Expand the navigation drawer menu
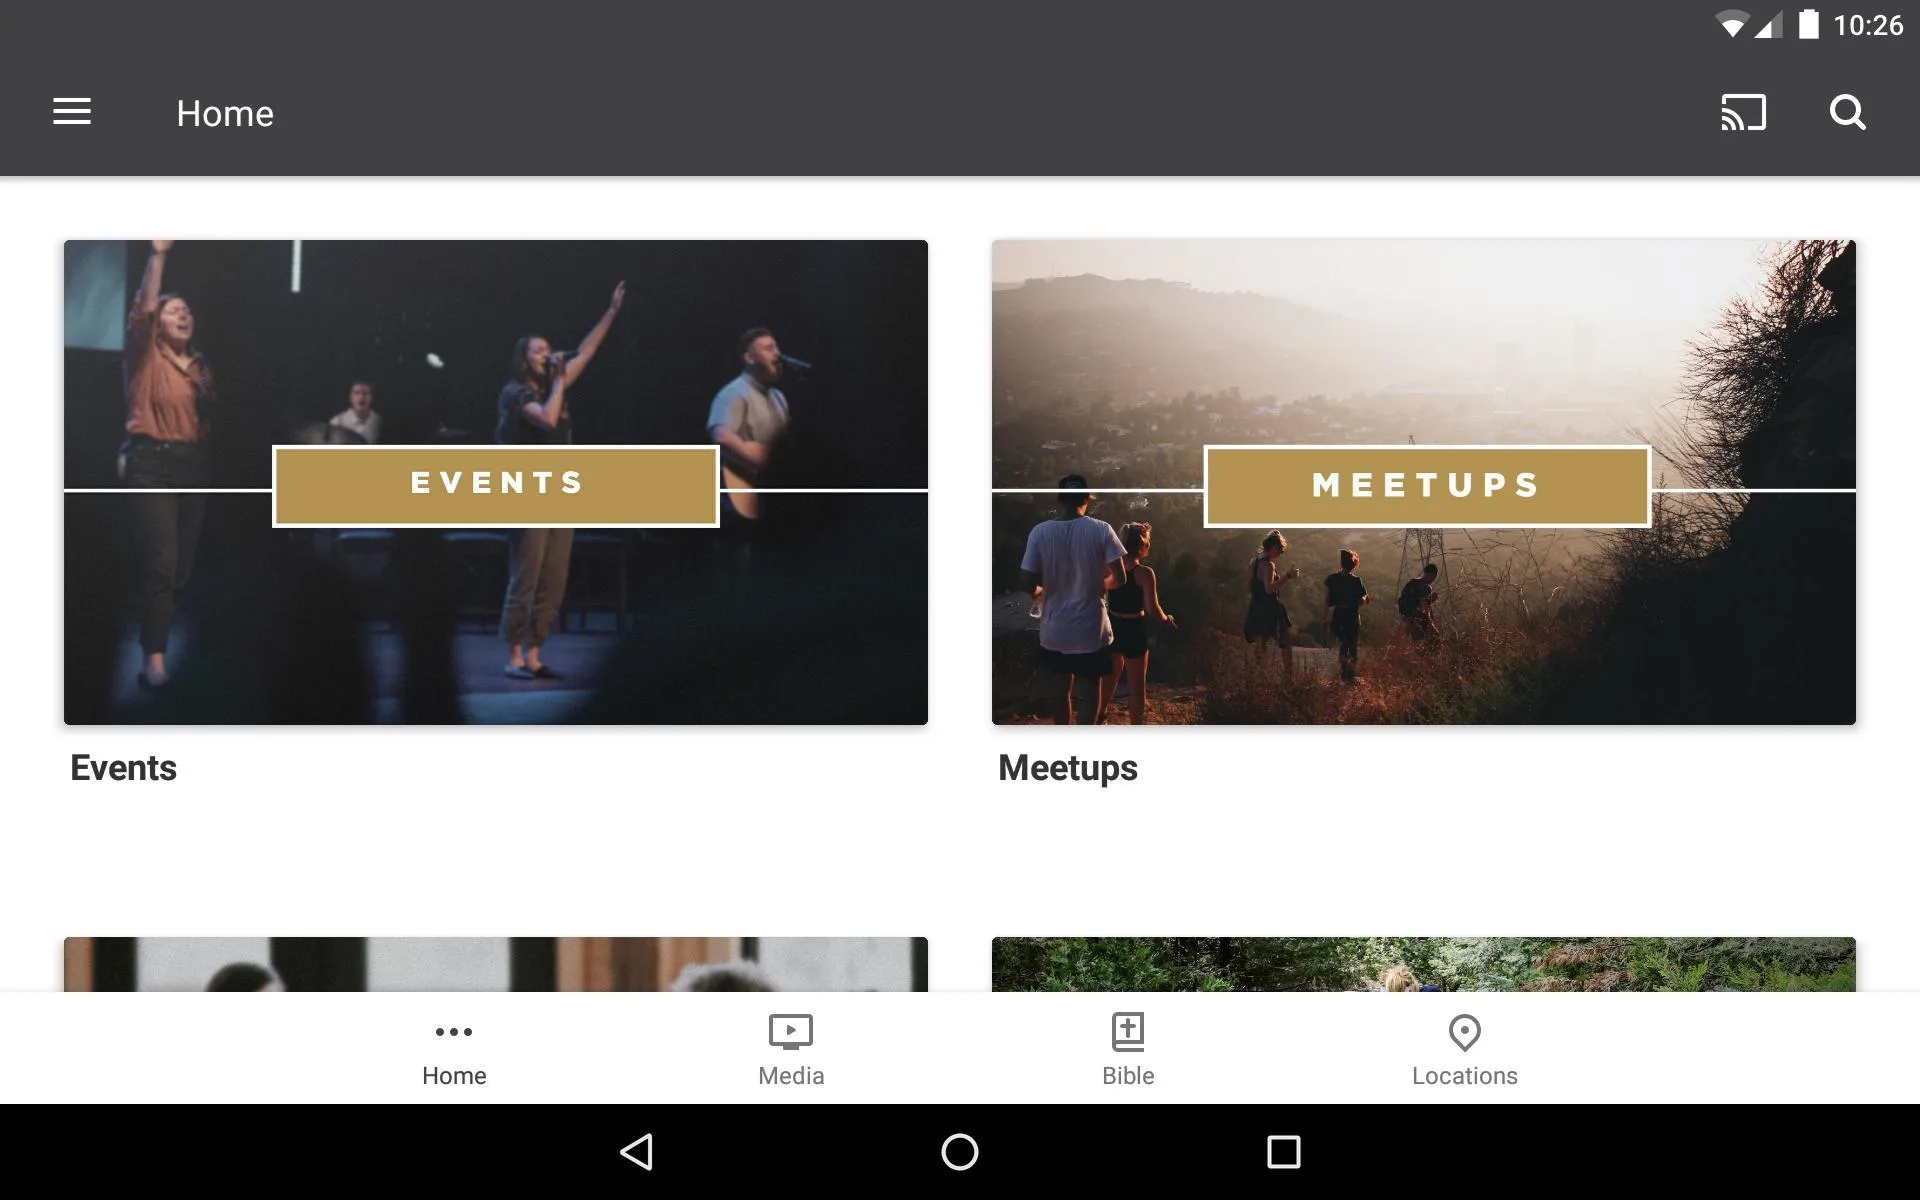This screenshot has height=1200, width=1920. point(72,112)
